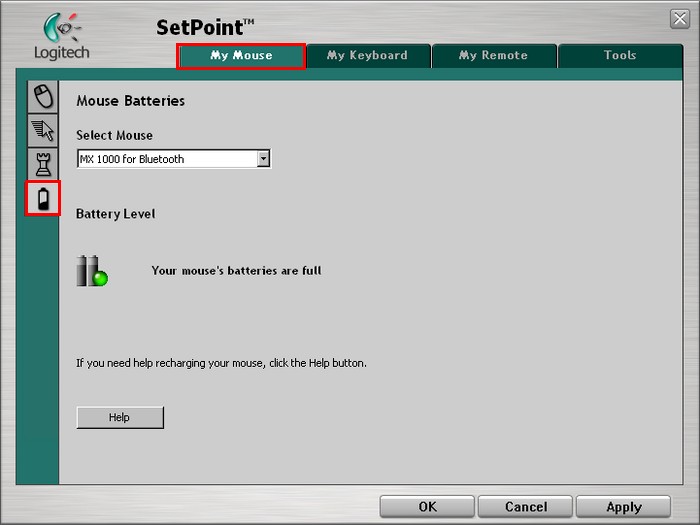Open the Tools tab
The width and height of the screenshot is (700, 525).
[x=620, y=56]
